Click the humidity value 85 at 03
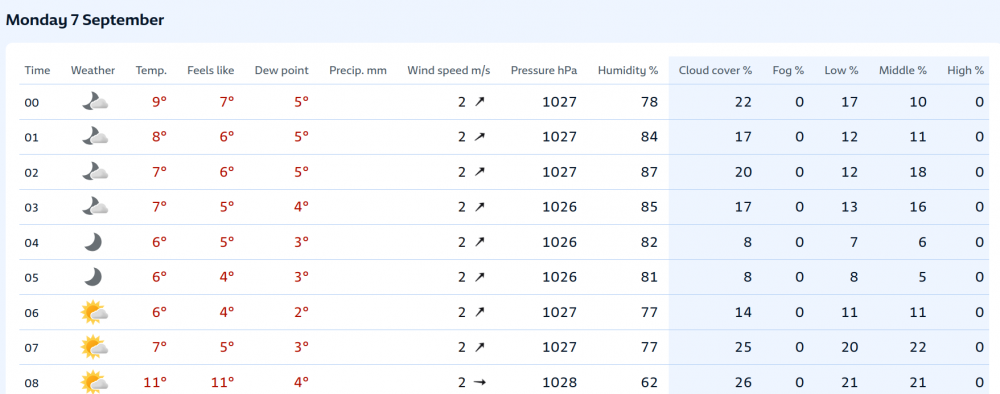Viewport: 1000px width, 394px height. [650, 207]
